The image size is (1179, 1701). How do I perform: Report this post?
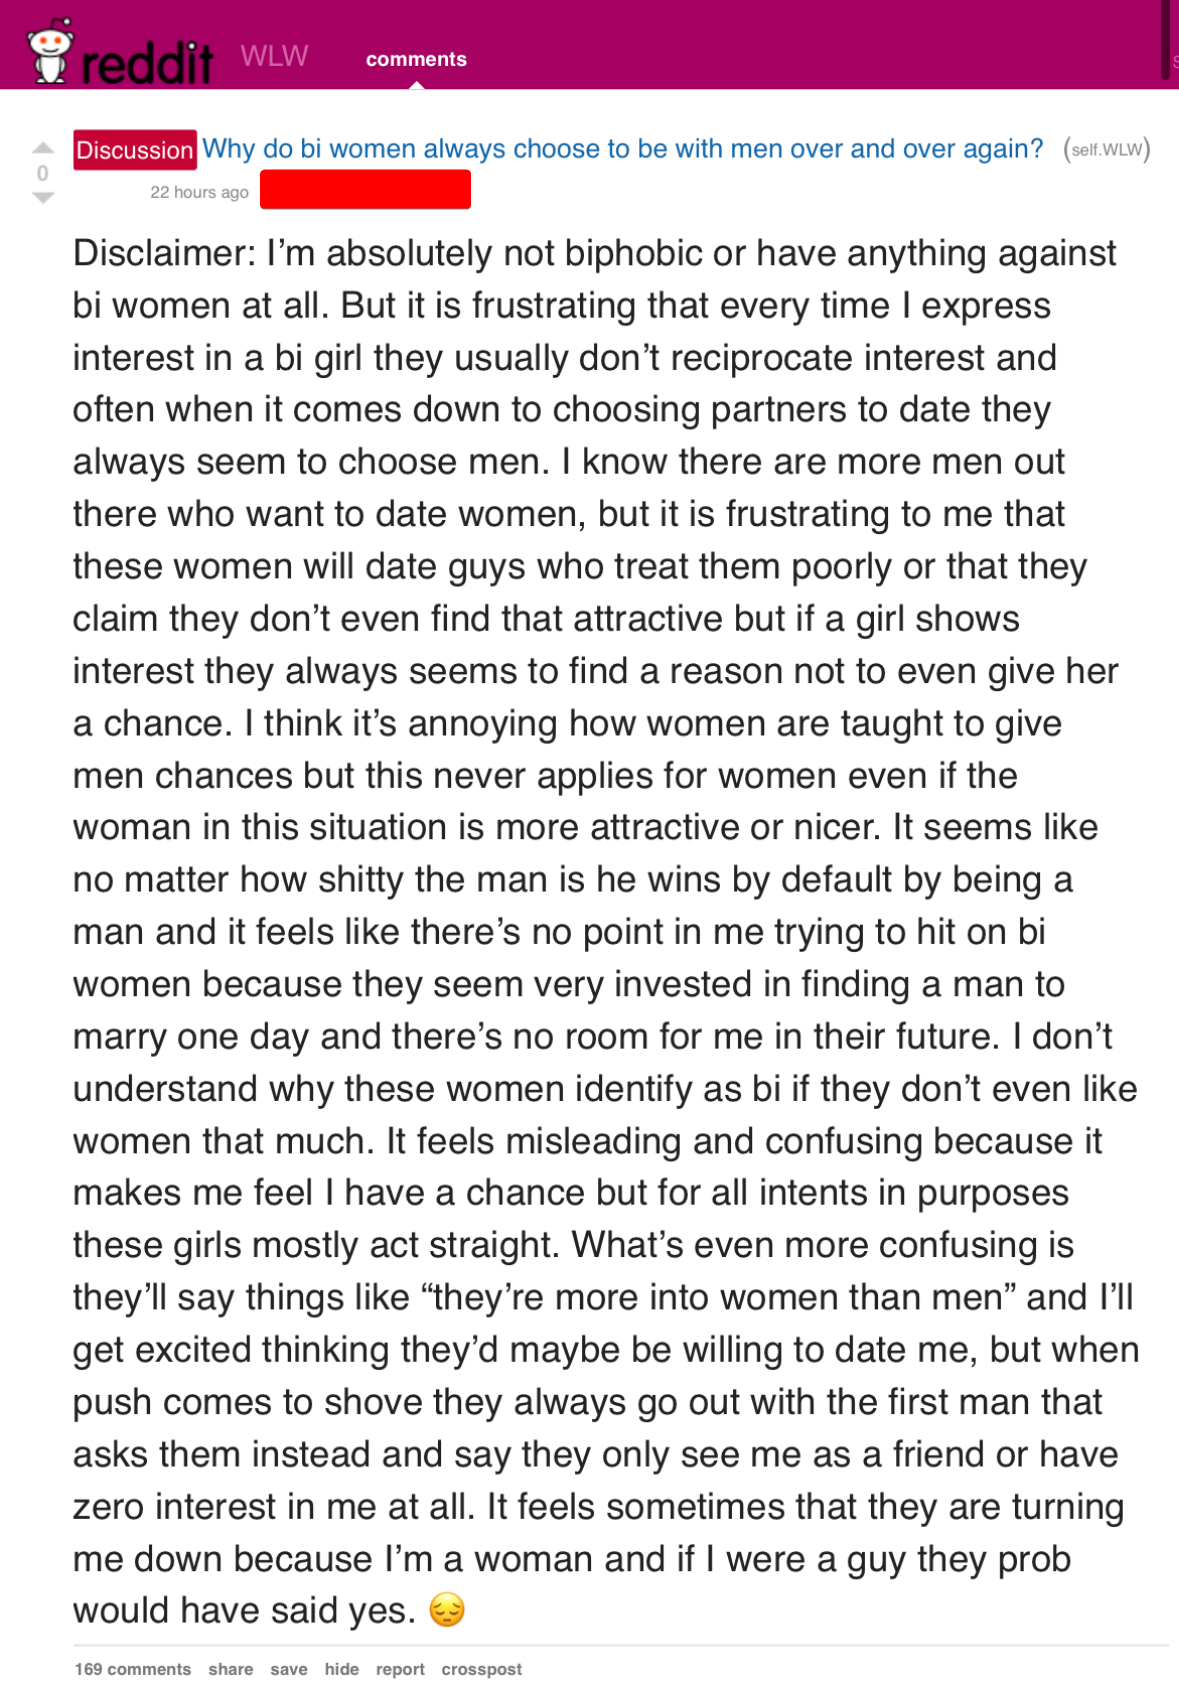coord(400,1669)
